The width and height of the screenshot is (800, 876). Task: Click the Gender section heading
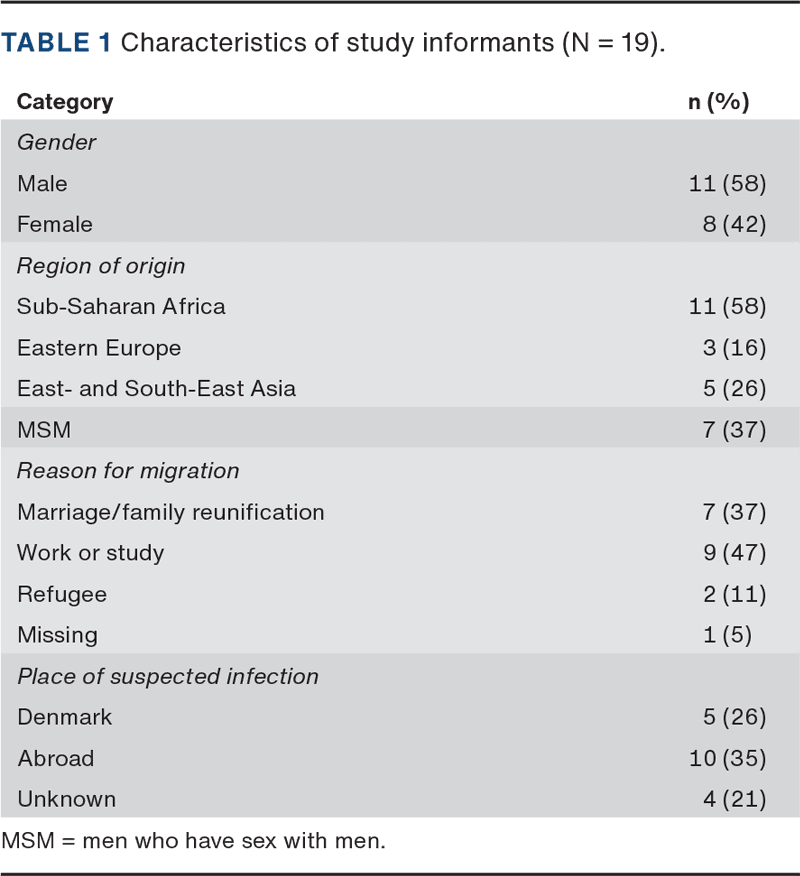point(56,142)
